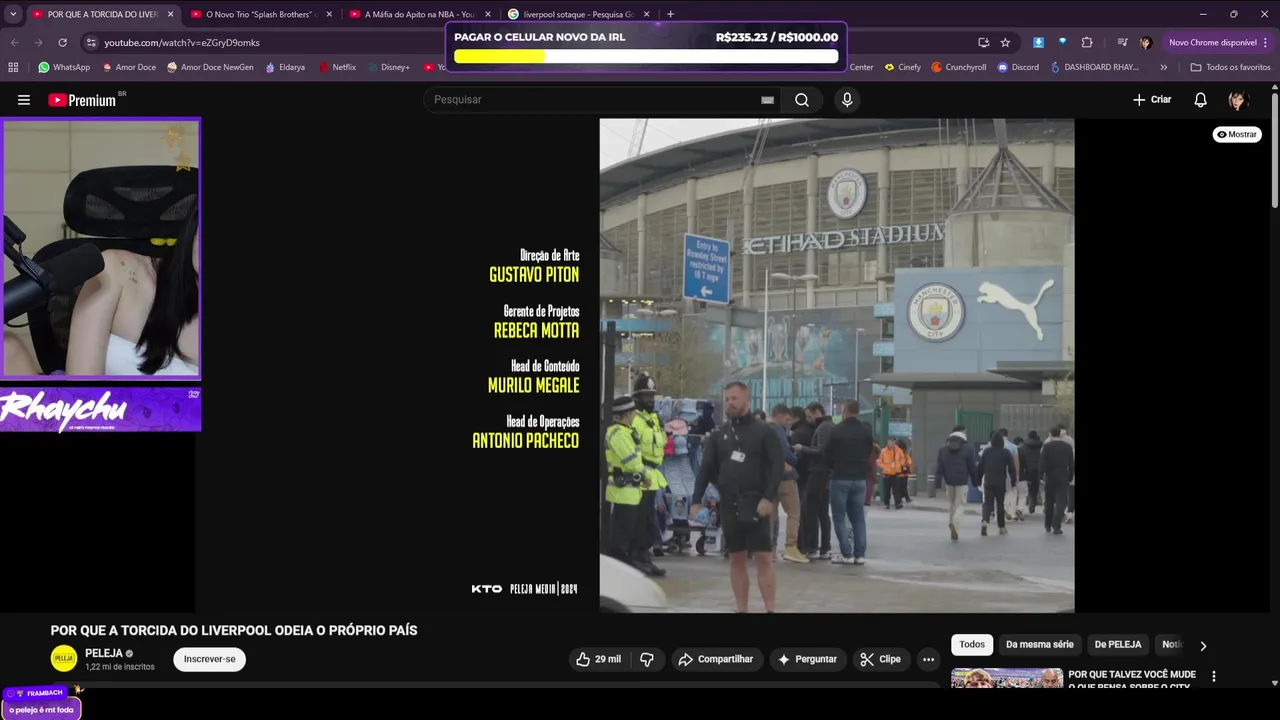Open the Disney+ bookmark
Image resolution: width=1280 pixels, height=720 pixels.
(x=388, y=67)
